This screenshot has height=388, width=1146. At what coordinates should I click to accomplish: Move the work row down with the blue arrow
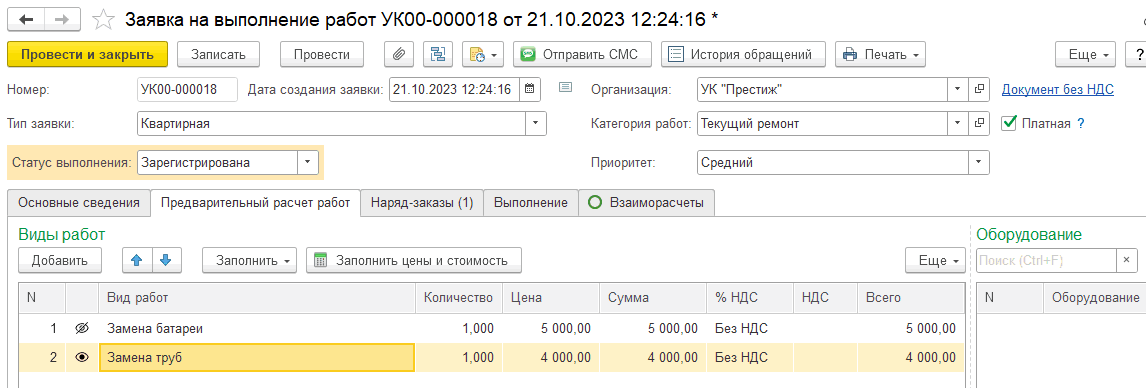166,260
